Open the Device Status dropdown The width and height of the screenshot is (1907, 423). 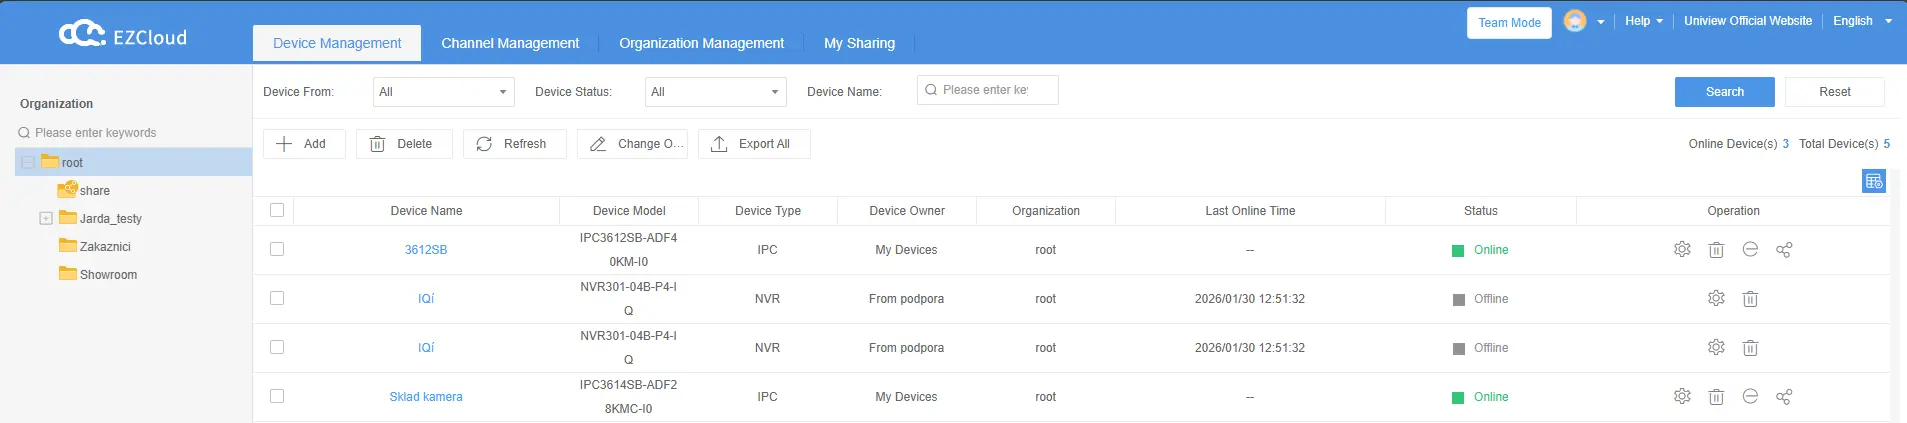pyautogui.click(x=715, y=92)
